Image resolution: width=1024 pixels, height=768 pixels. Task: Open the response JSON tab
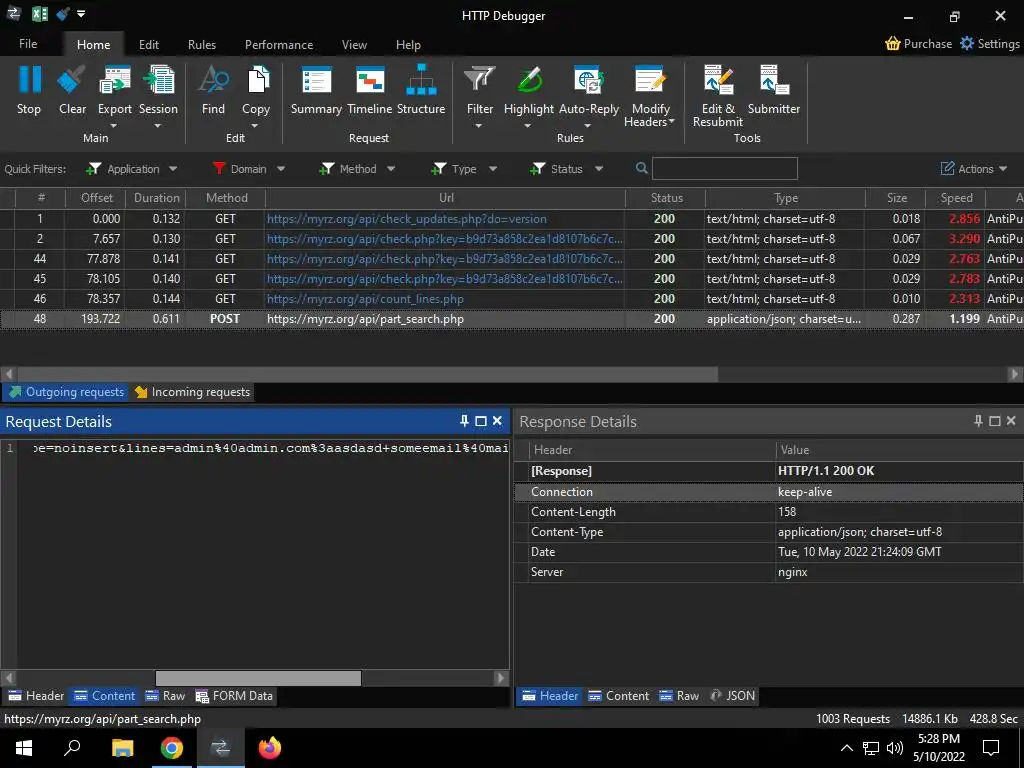coord(733,696)
